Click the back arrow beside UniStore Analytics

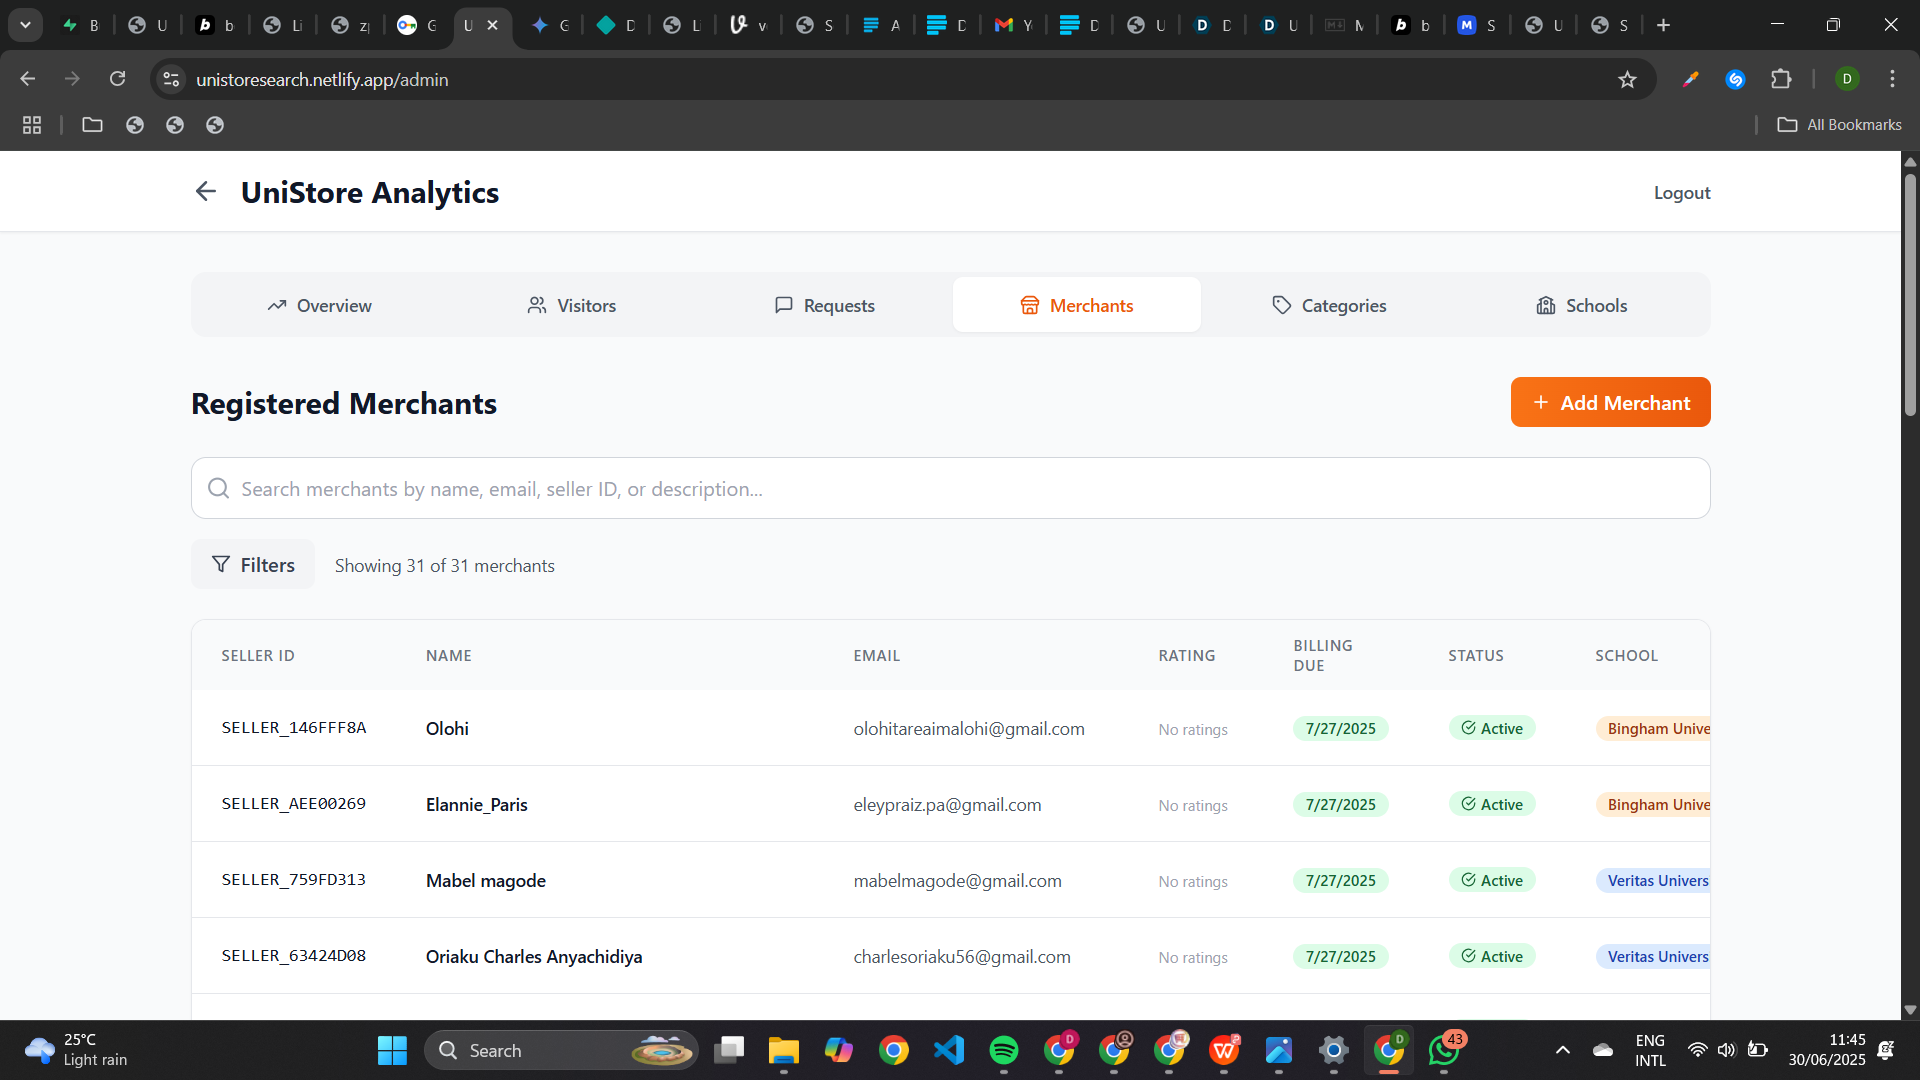pyautogui.click(x=205, y=191)
